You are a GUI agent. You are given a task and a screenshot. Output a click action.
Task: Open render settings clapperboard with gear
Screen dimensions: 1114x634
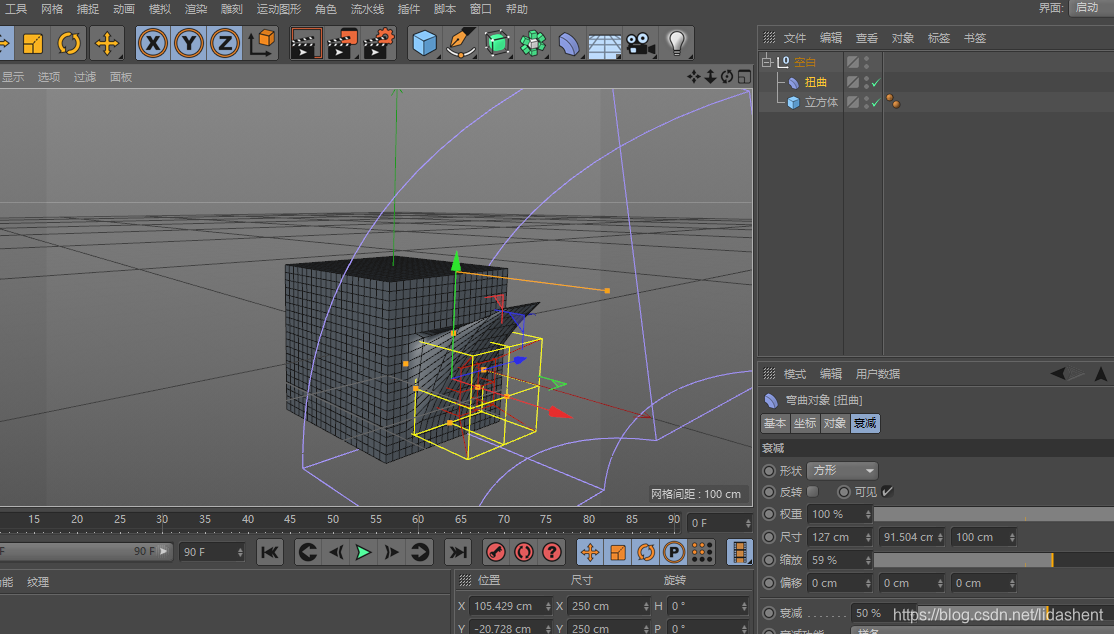click(378, 43)
